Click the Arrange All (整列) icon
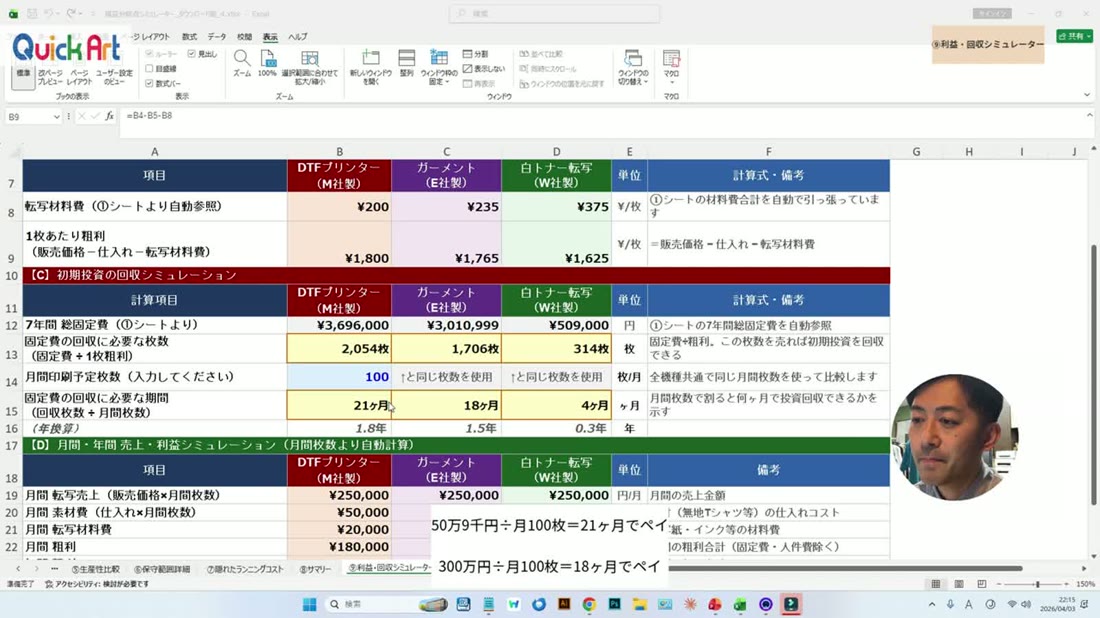Viewport: 1100px width, 618px height. coord(406,63)
